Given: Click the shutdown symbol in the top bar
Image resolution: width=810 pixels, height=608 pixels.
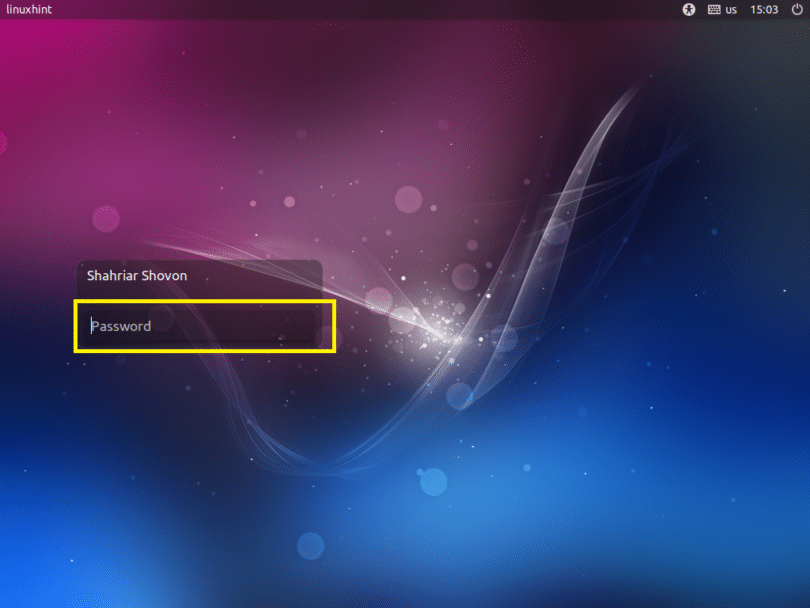Looking at the screenshot, I should tap(795, 9).
